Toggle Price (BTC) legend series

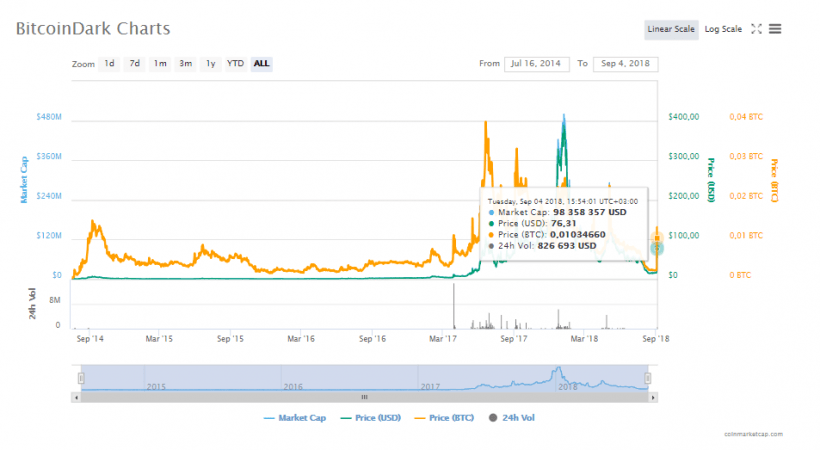[x=449, y=417]
